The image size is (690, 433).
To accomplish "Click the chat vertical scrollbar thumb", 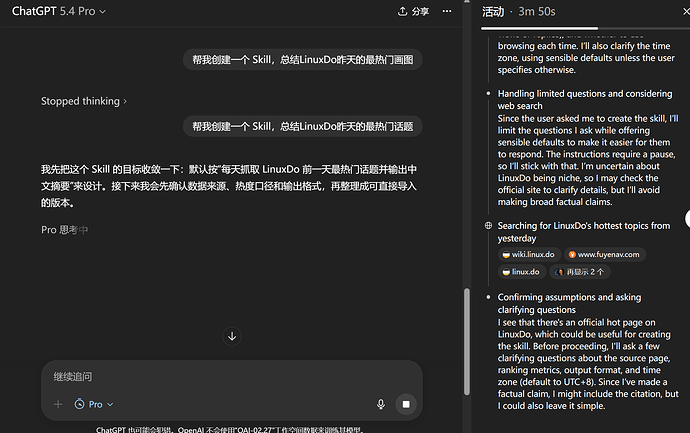I will (466, 341).
